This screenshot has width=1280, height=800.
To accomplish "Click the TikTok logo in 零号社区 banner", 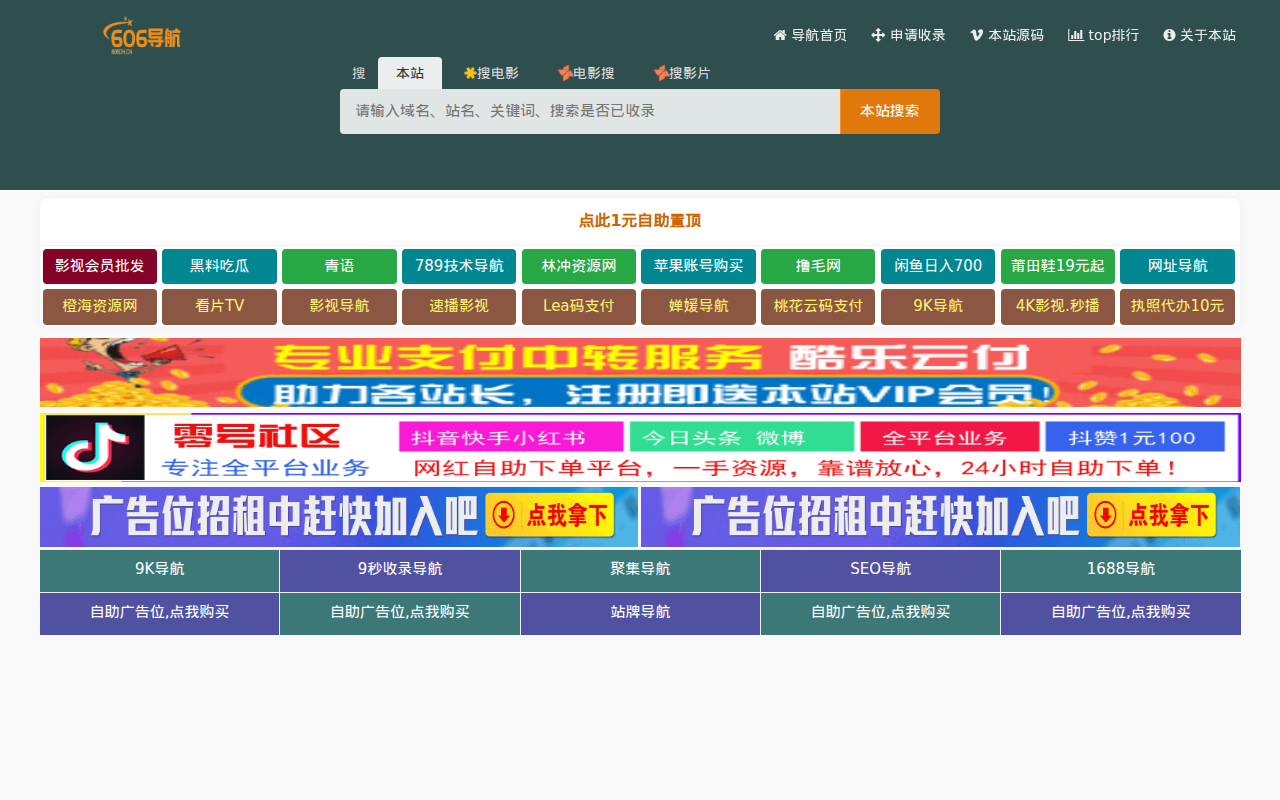I will [x=95, y=448].
